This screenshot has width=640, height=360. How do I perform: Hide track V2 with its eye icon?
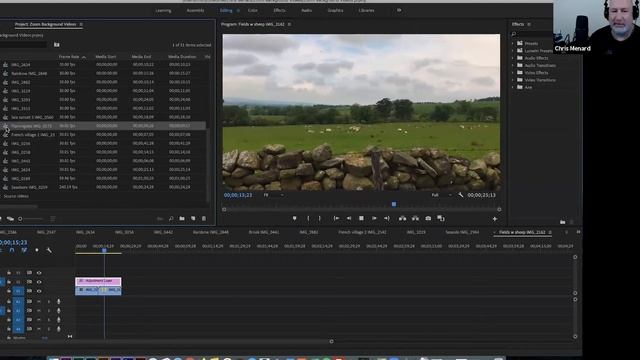[x=39, y=282]
